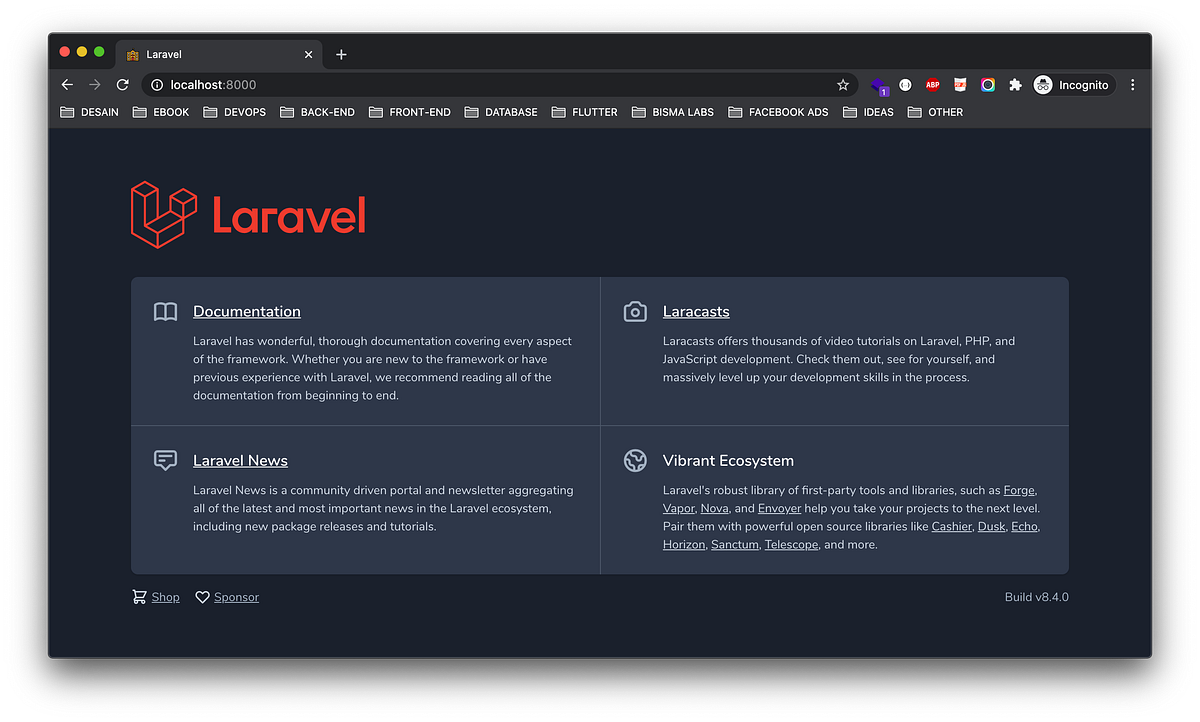Click the book icon beside Documentation
Screen dimensions: 1200x722
[x=165, y=311]
